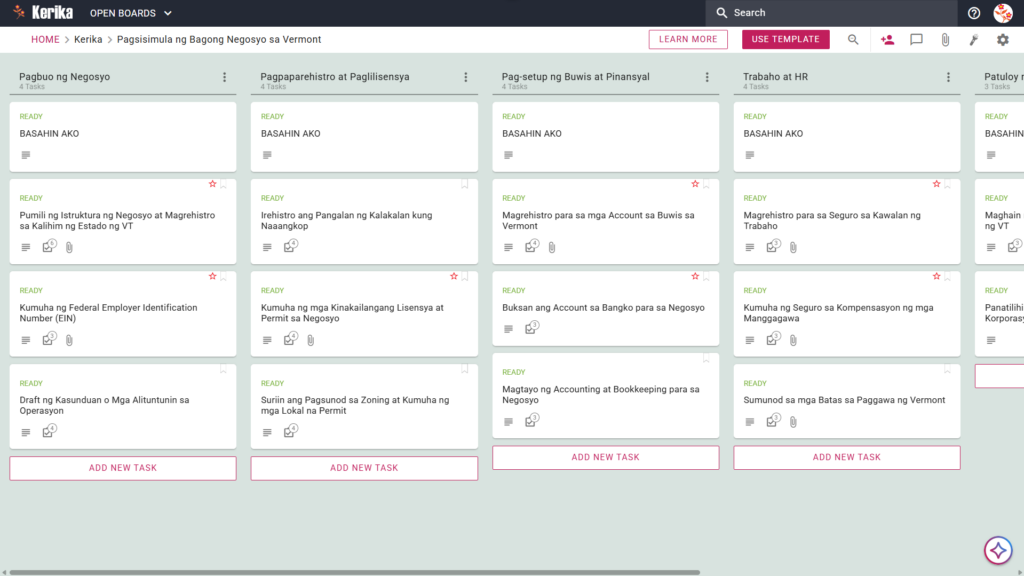The image size is (1024, 576).
Task: Toggle star on Buksan ang Account sa Bangko card
Action: pos(695,276)
